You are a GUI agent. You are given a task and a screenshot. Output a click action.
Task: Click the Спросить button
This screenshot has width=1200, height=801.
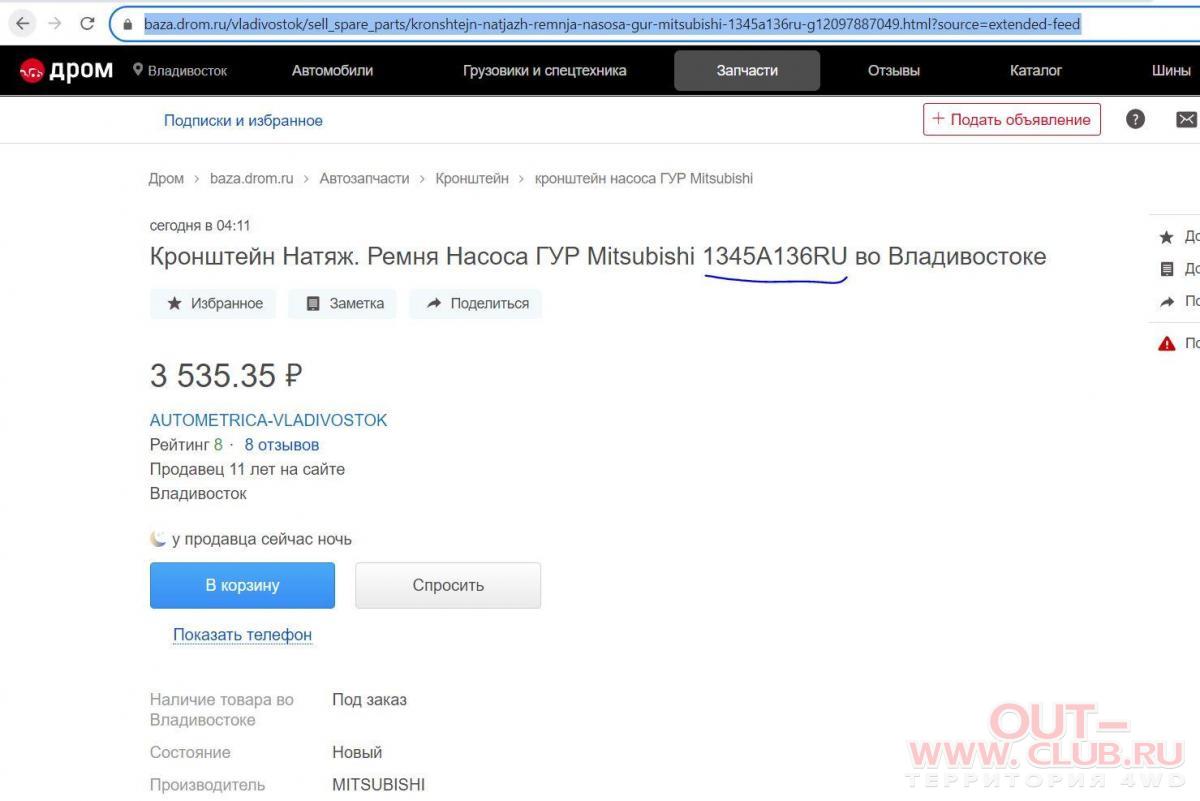tap(448, 585)
